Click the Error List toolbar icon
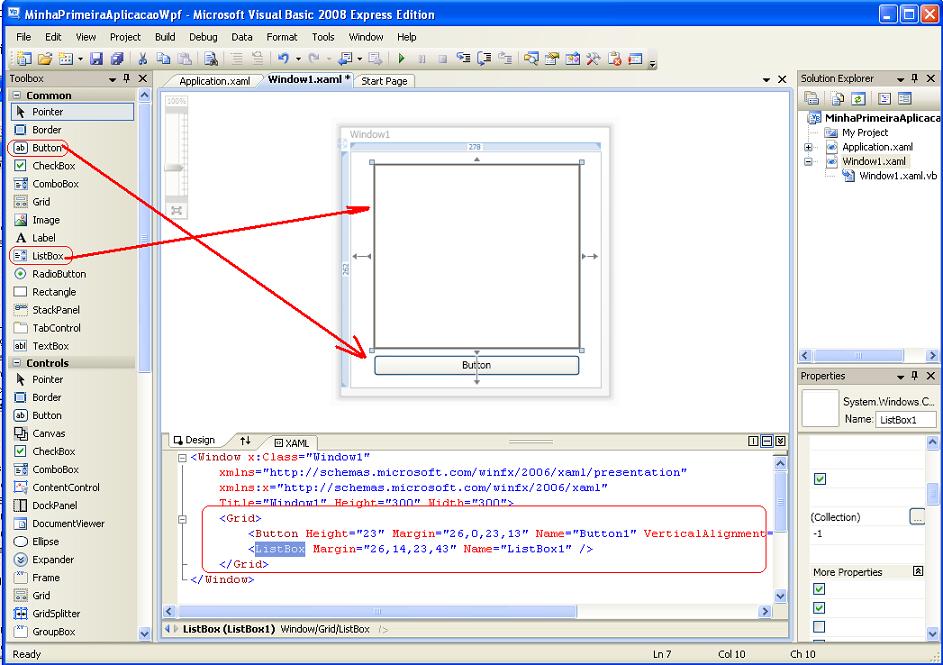The width and height of the screenshot is (943, 665). 615,58
